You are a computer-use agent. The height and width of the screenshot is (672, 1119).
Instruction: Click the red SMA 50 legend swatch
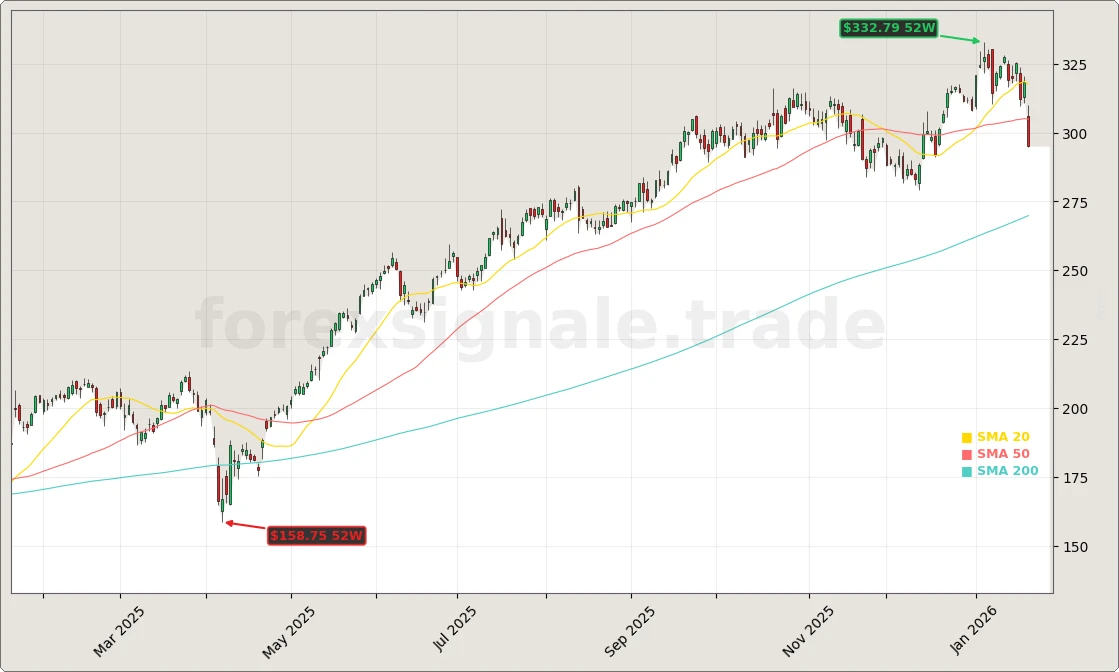point(966,455)
